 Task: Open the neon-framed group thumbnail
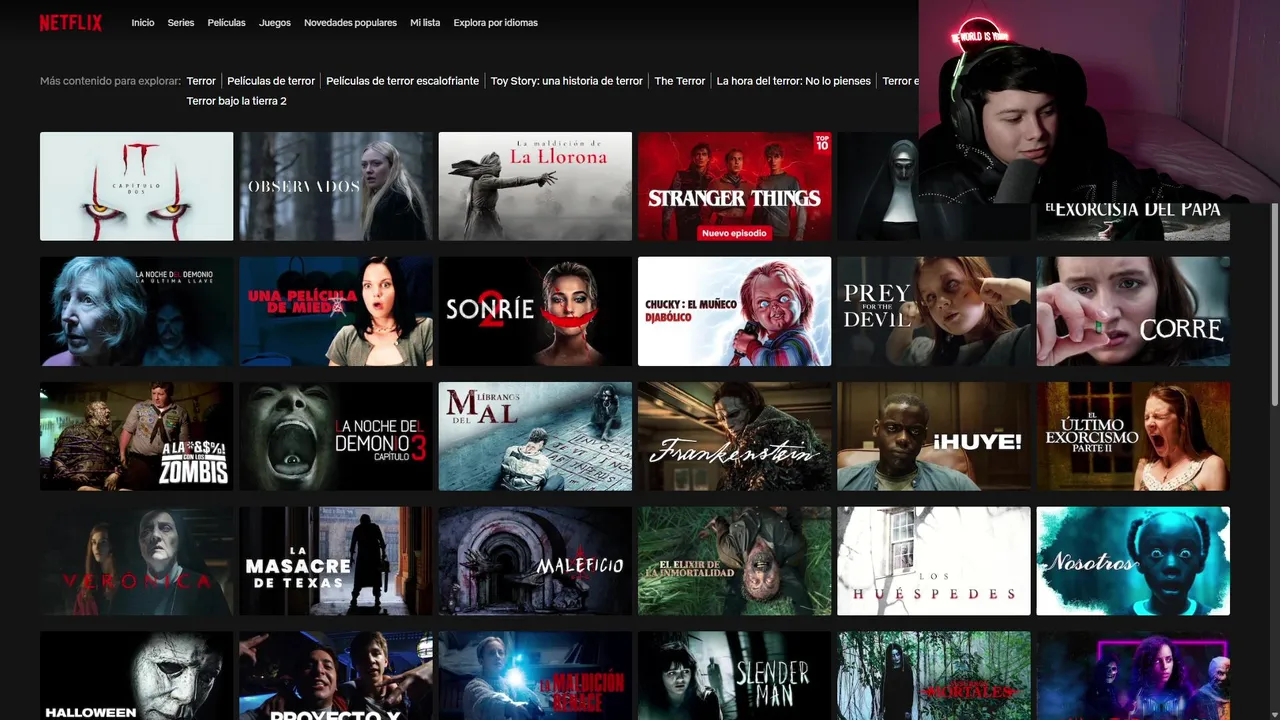click(x=1133, y=676)
